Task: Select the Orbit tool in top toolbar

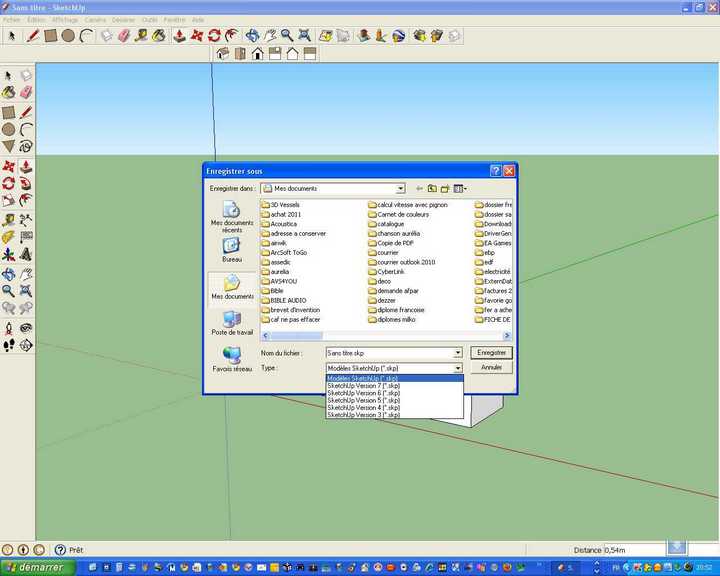Action: [x=252, y=36]
